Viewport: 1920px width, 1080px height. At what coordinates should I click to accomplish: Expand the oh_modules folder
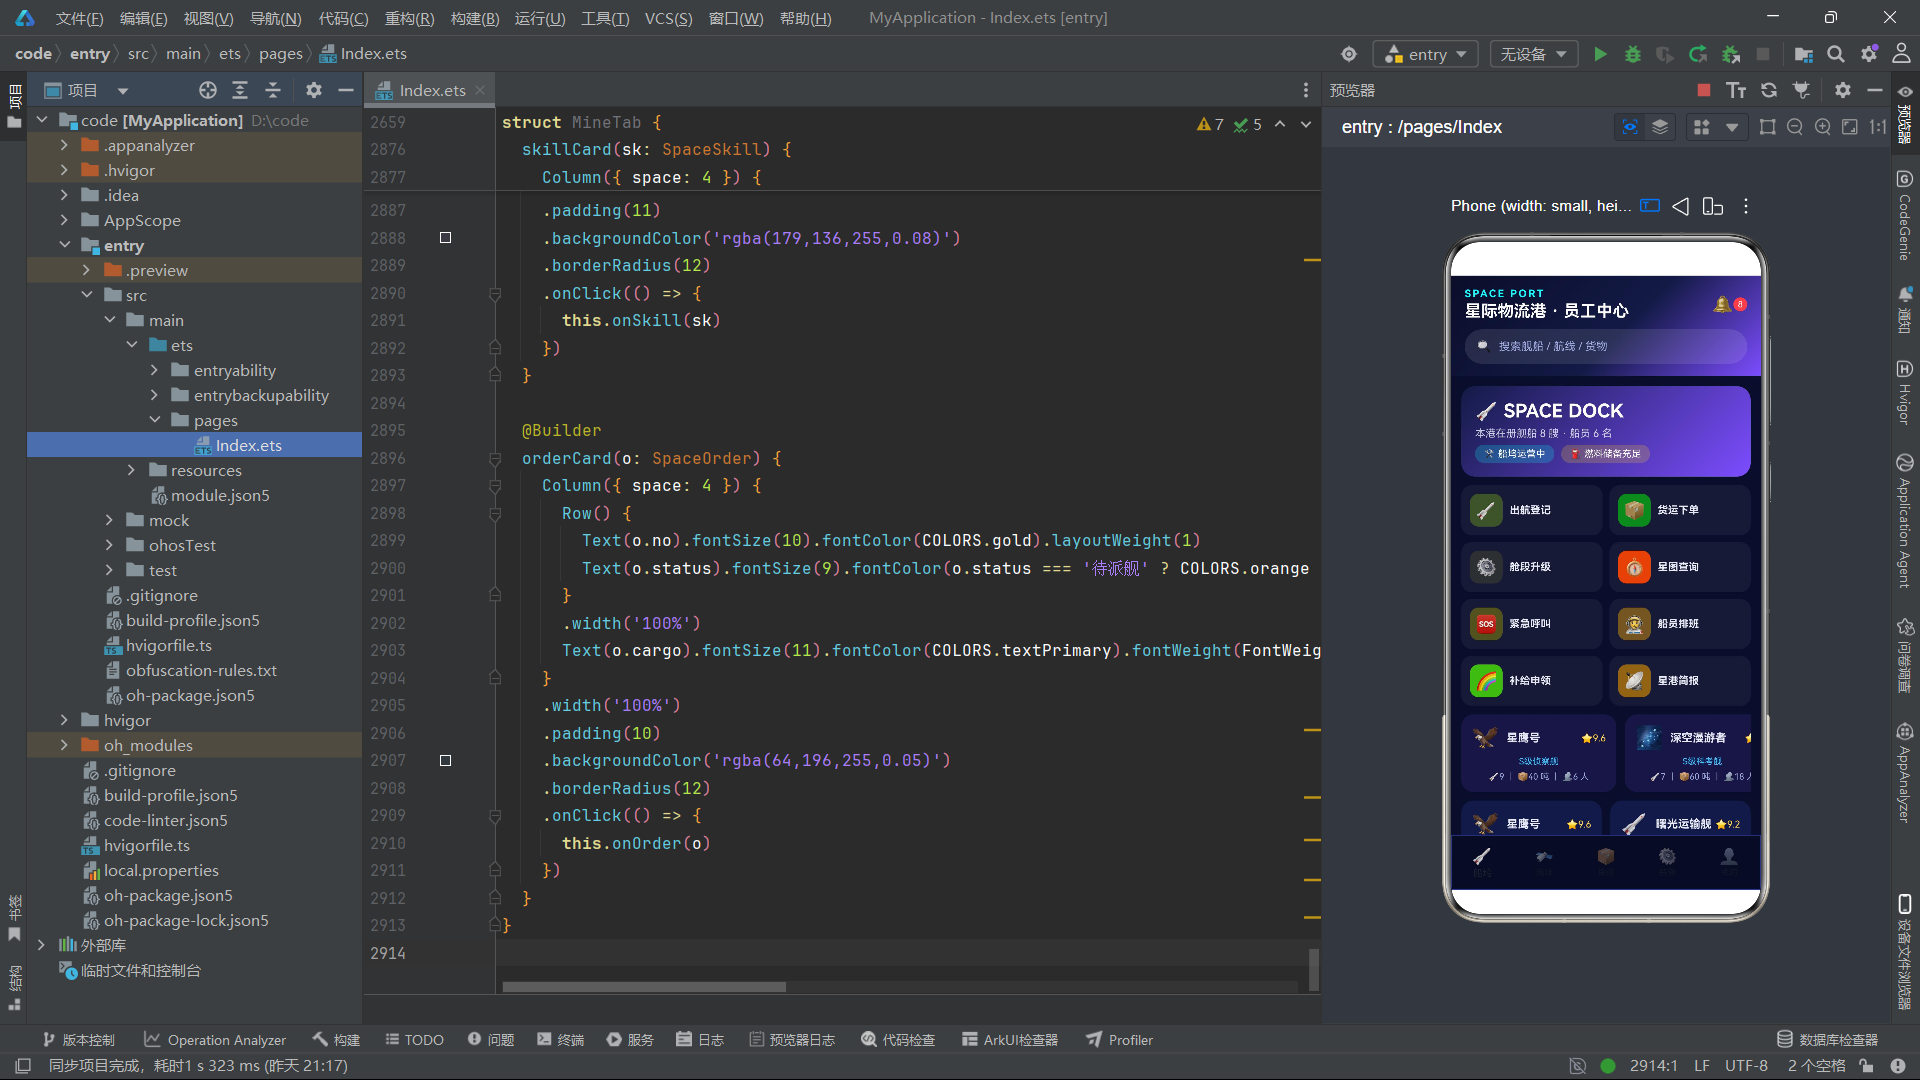[x=65, y=745]
